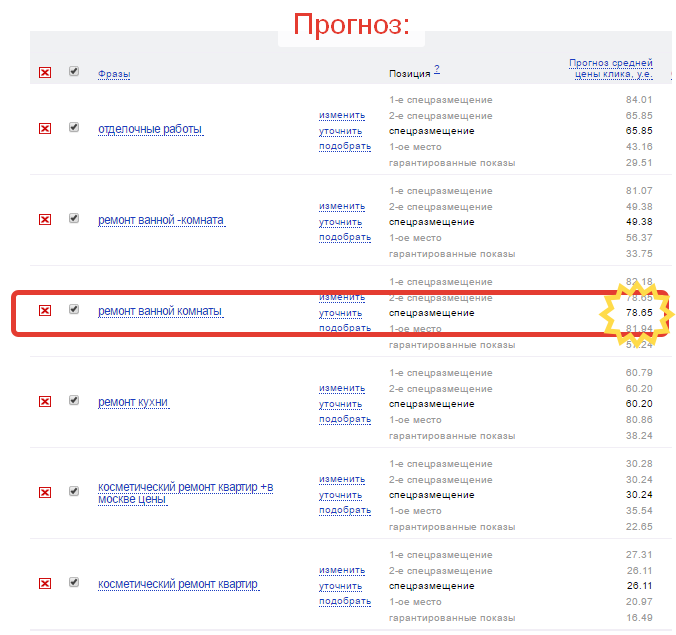
Task: Toggle the checkbox for "ремонт ванной комнаты"
Action: [74, 309]
